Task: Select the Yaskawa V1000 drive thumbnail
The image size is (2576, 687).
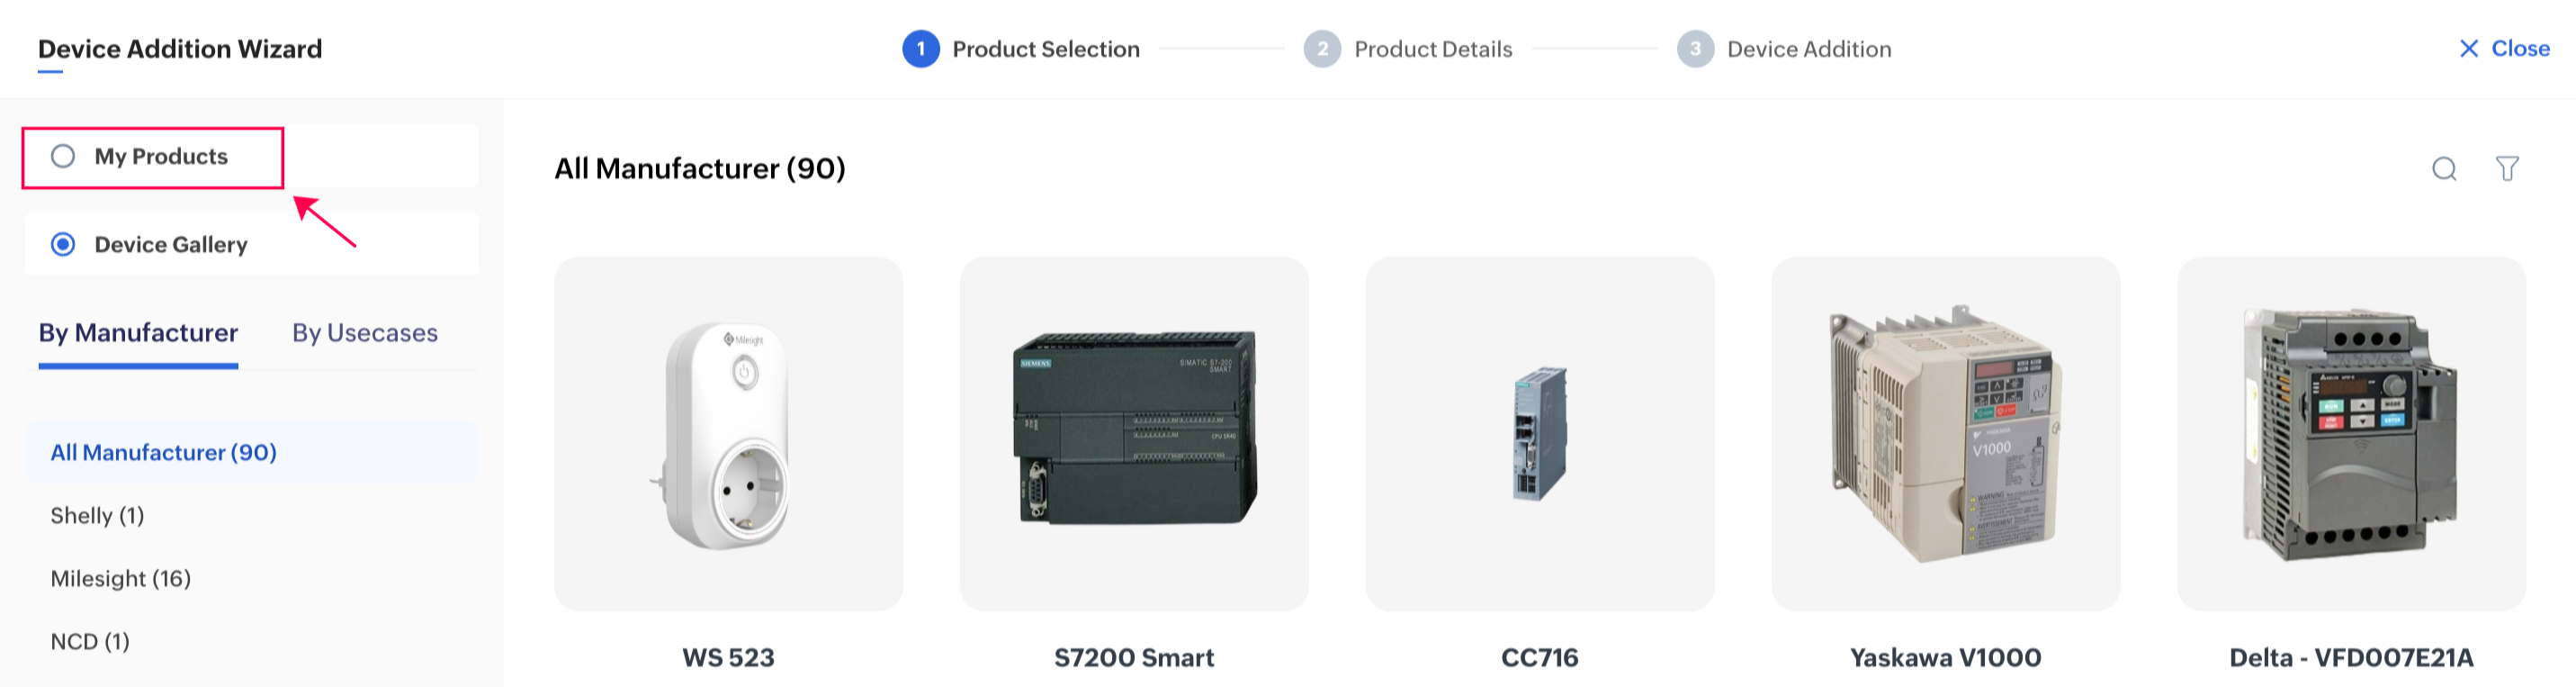Action: click(1945, 434)
